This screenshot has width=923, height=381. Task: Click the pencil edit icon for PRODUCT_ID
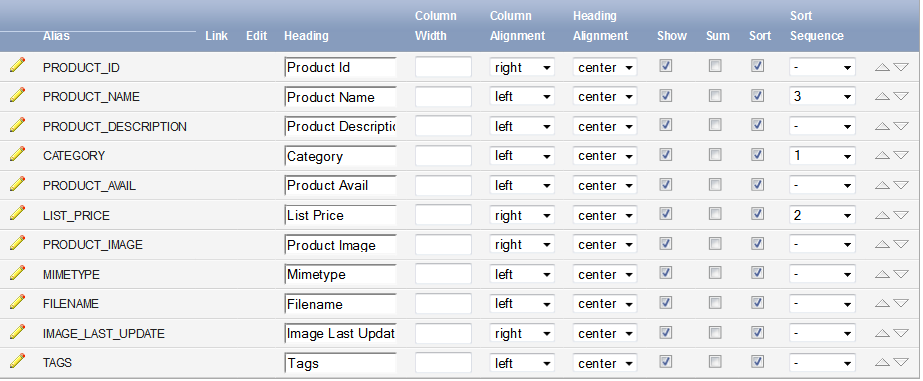click(18, 65)
